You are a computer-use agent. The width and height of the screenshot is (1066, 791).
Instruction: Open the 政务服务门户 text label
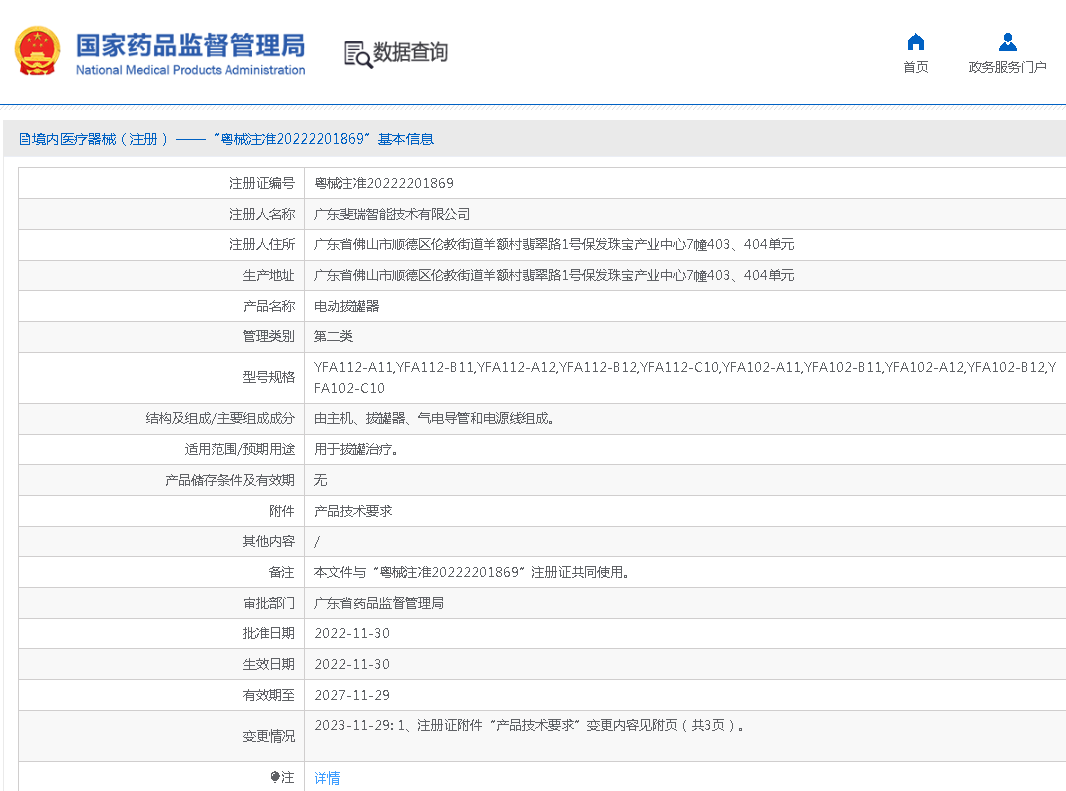pos(1007,68)
